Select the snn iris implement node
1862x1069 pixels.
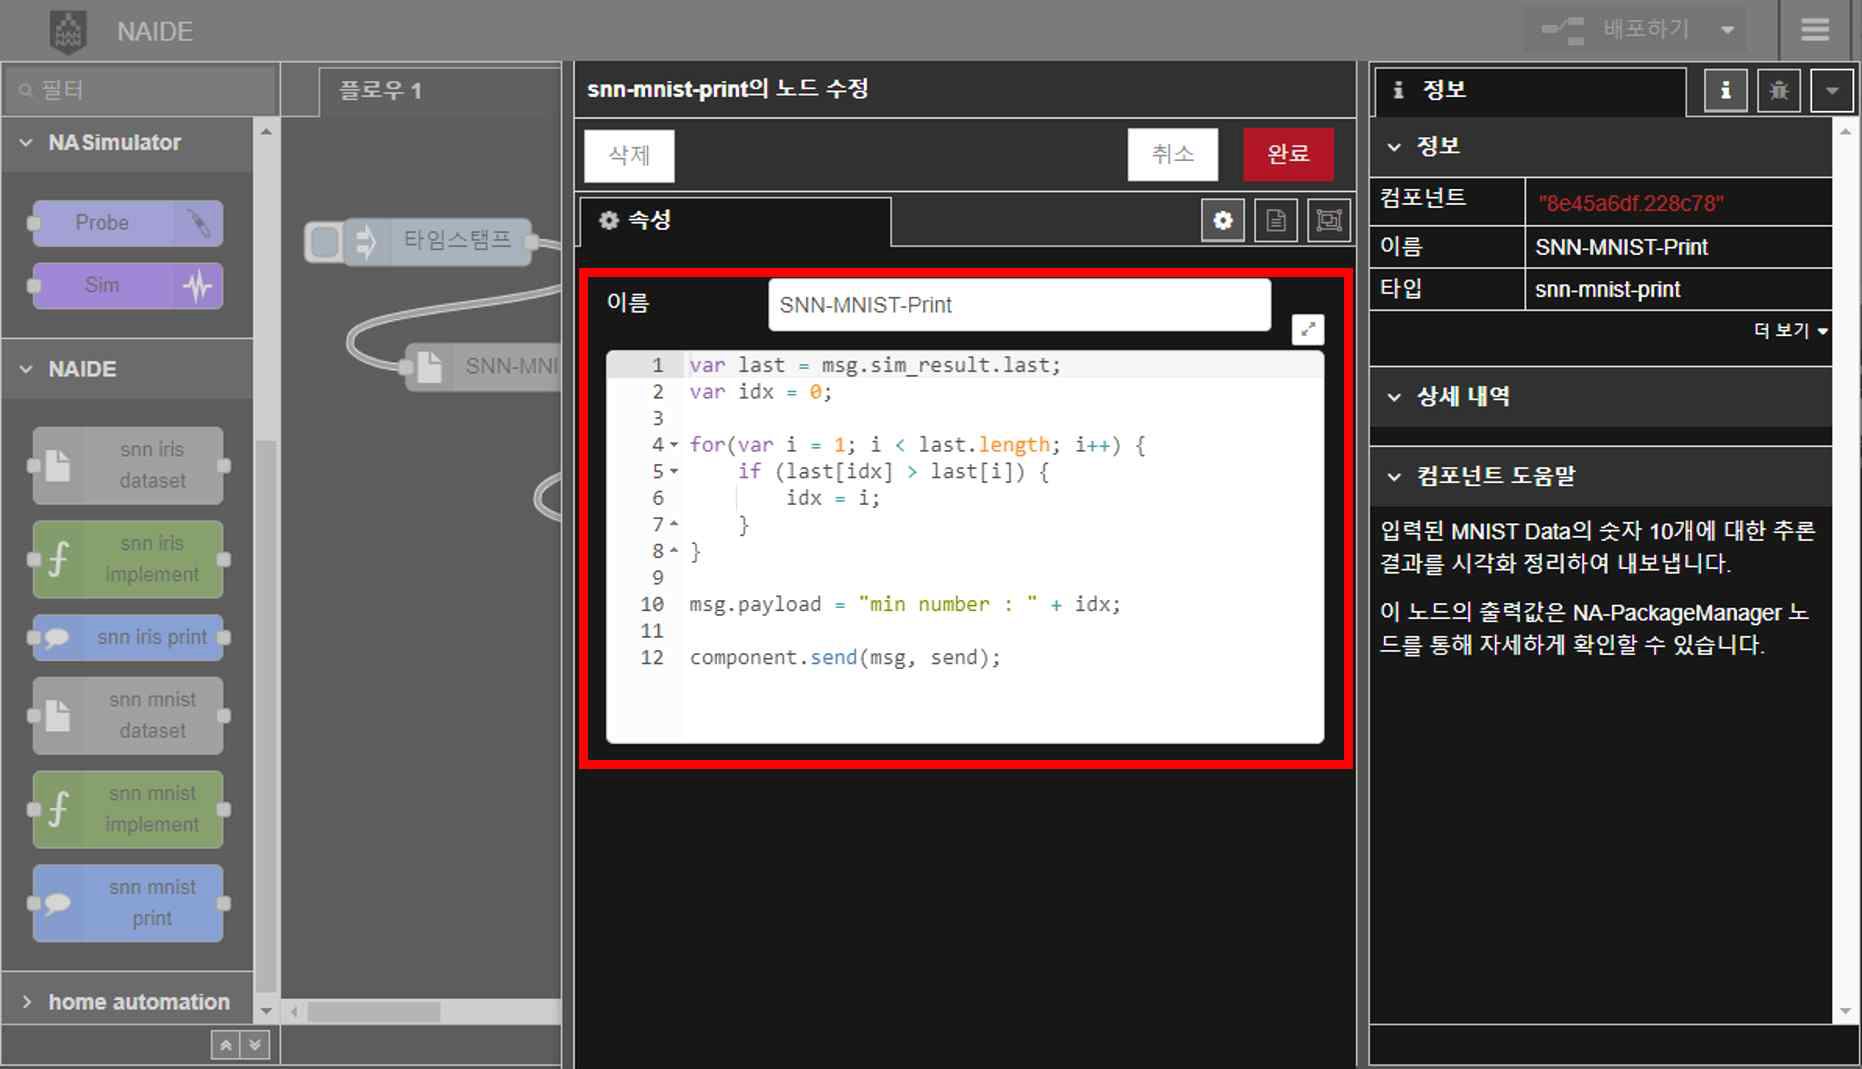click(x=127, y=559)
